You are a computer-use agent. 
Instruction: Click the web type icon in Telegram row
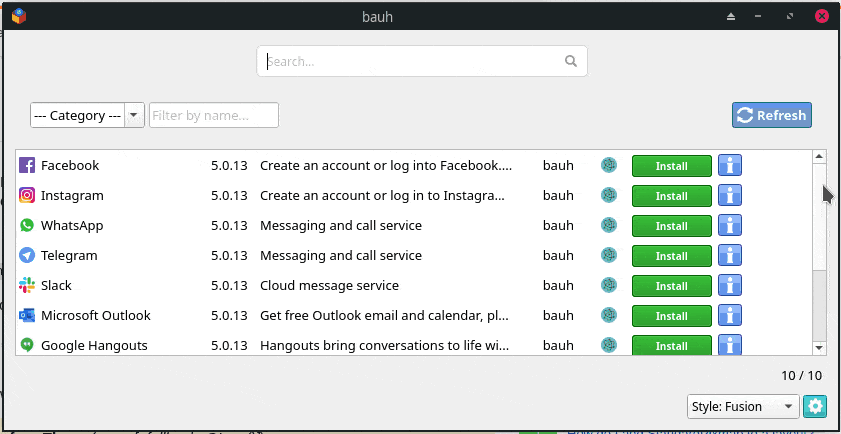click(x=609, y=255)
